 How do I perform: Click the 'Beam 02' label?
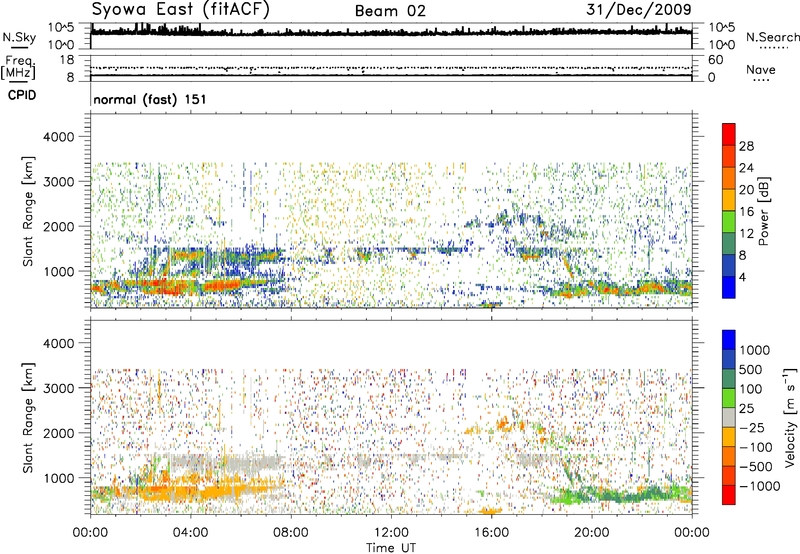(x=390, y=11)
